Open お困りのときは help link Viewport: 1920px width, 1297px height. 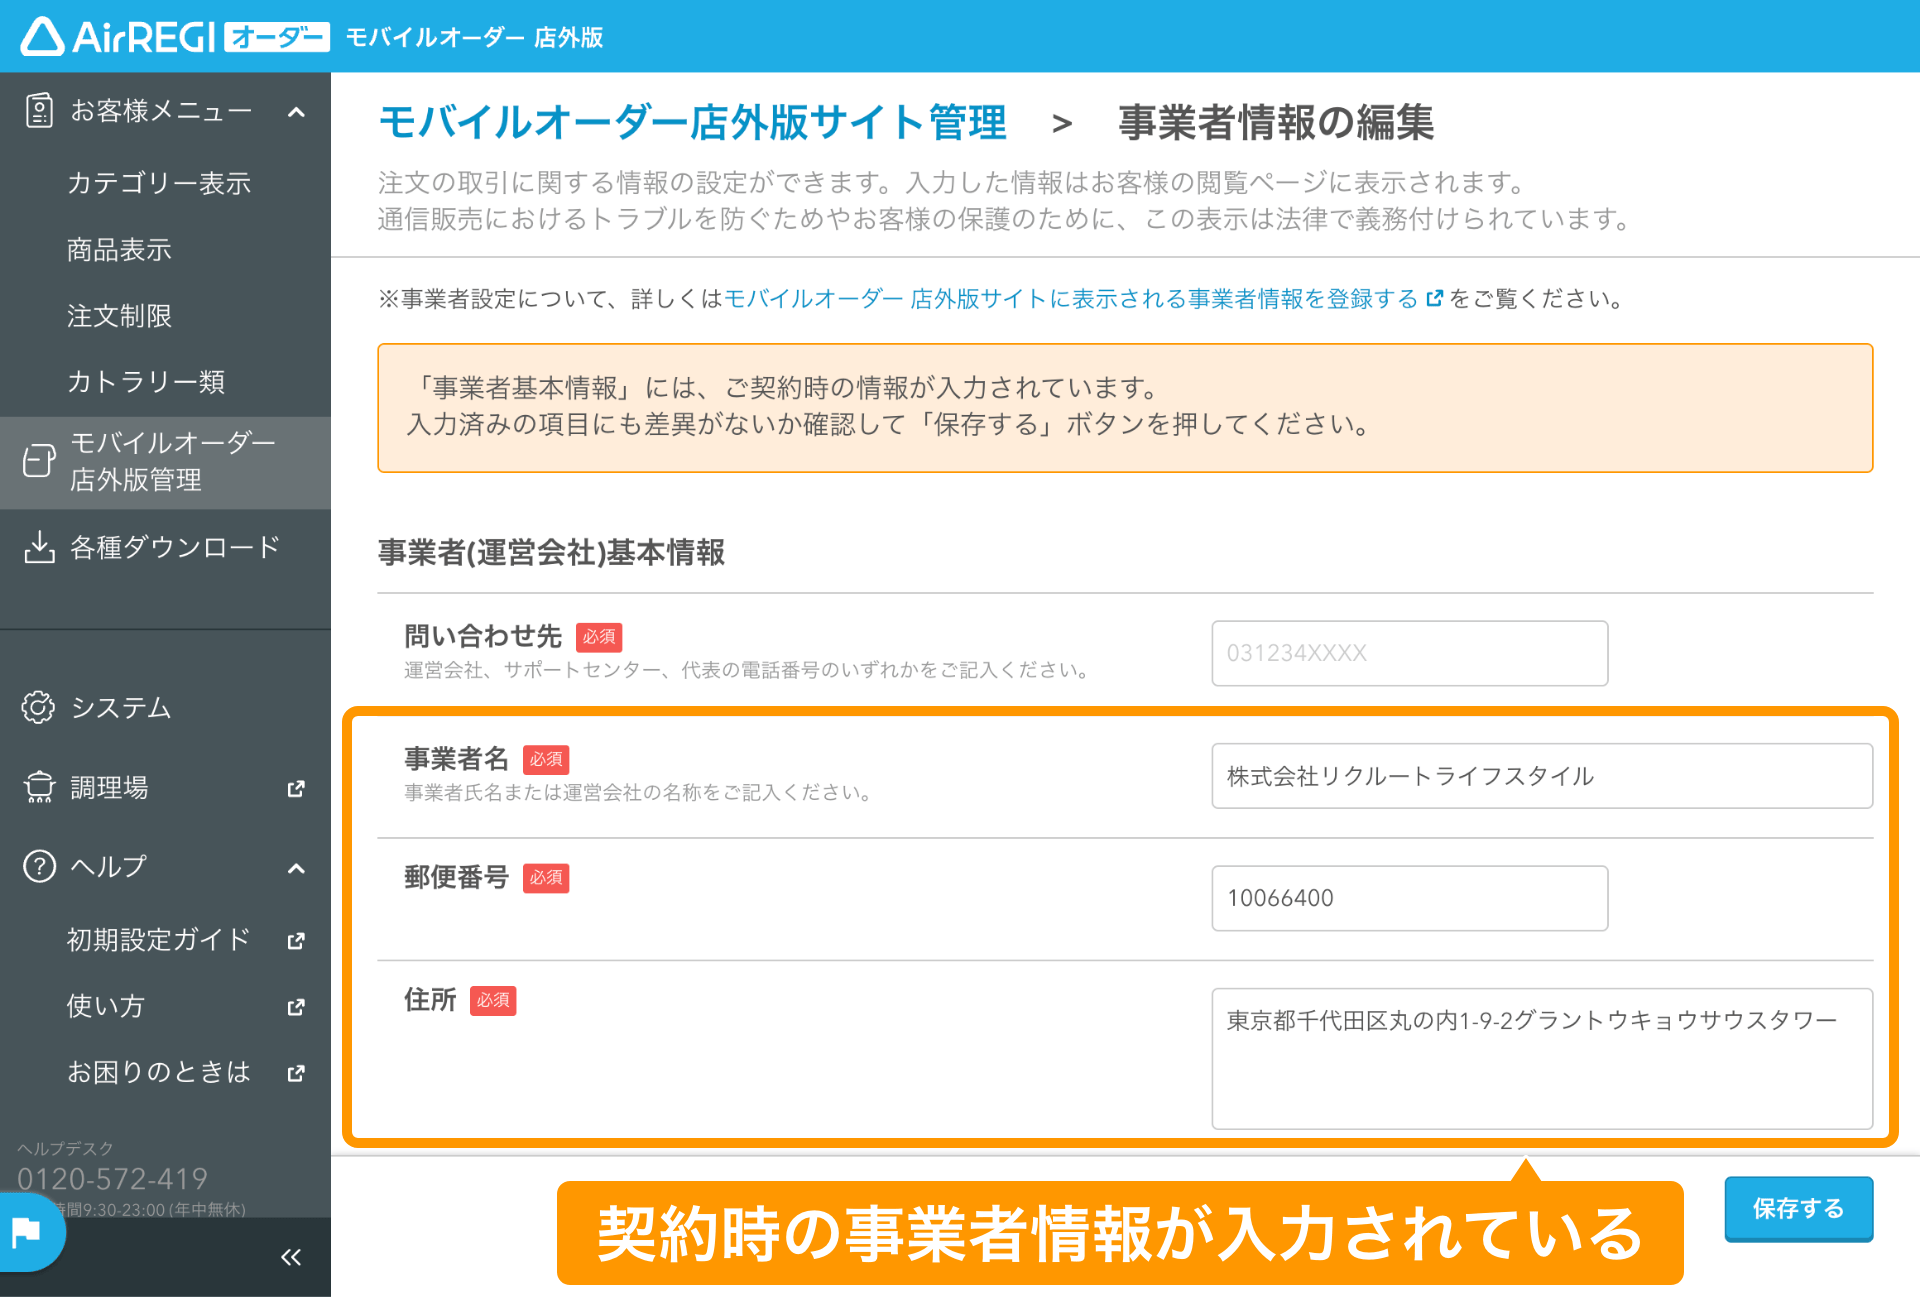(159, 1071)
